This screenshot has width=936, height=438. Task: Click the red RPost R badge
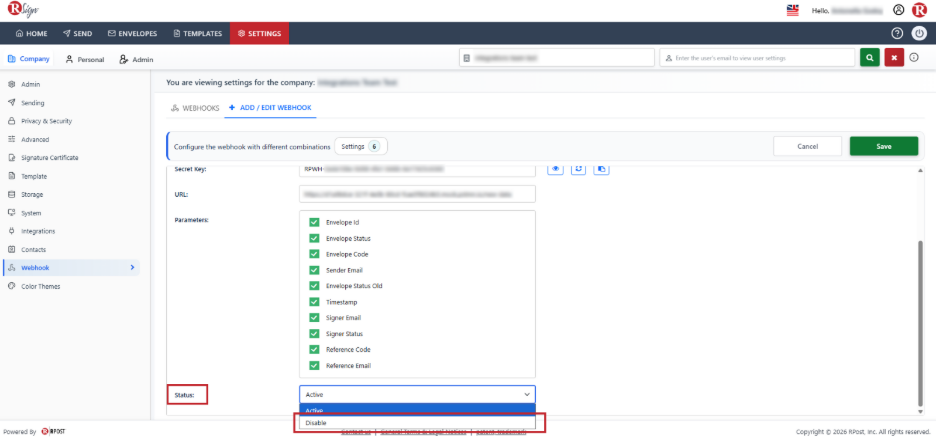coord(919,10)
